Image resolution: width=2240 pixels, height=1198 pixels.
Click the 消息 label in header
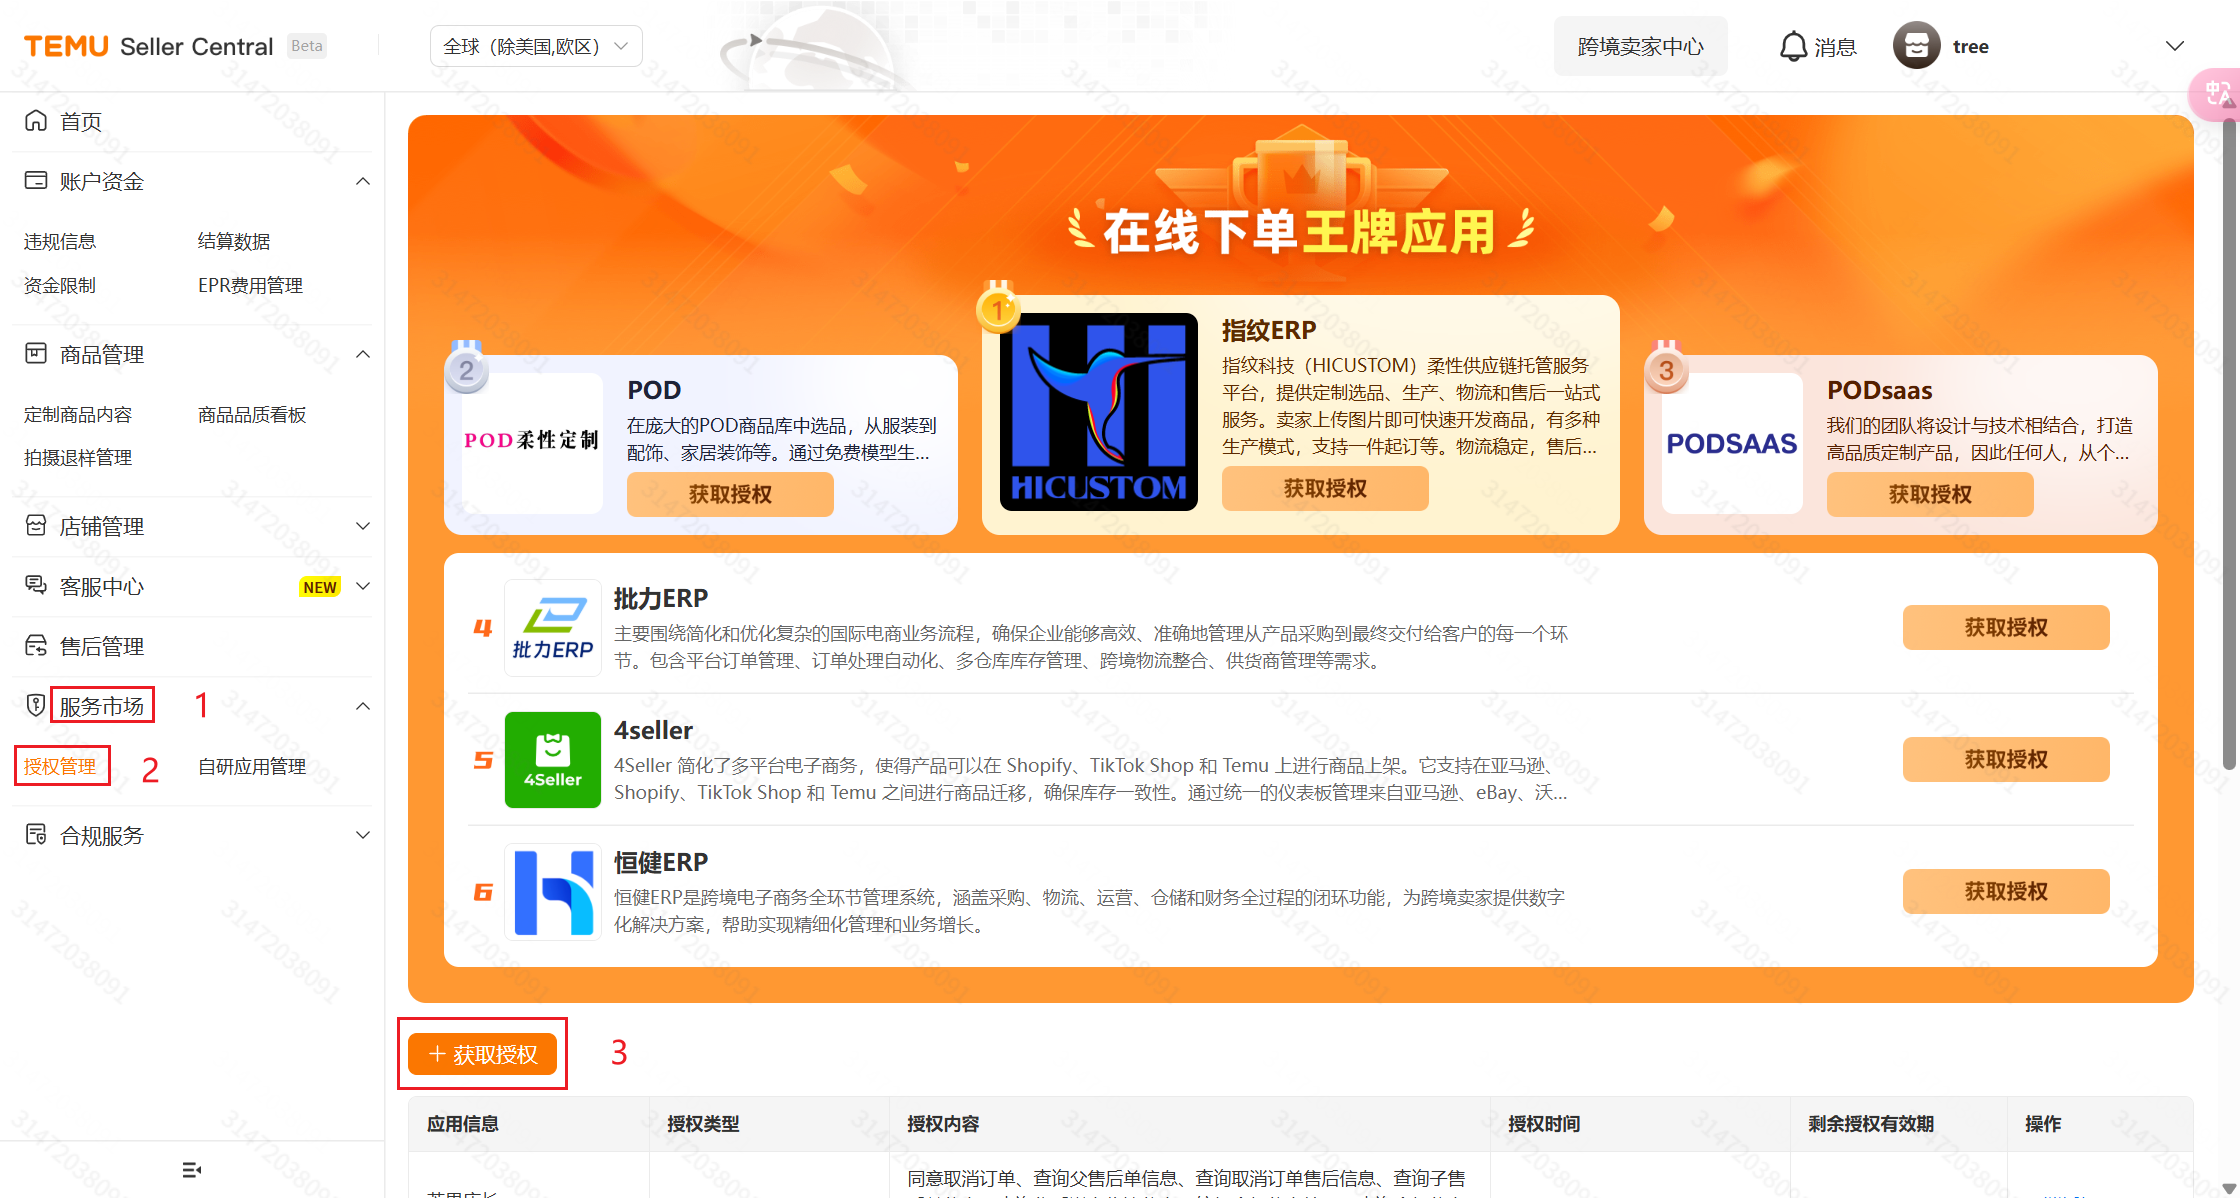(1835, 47)
